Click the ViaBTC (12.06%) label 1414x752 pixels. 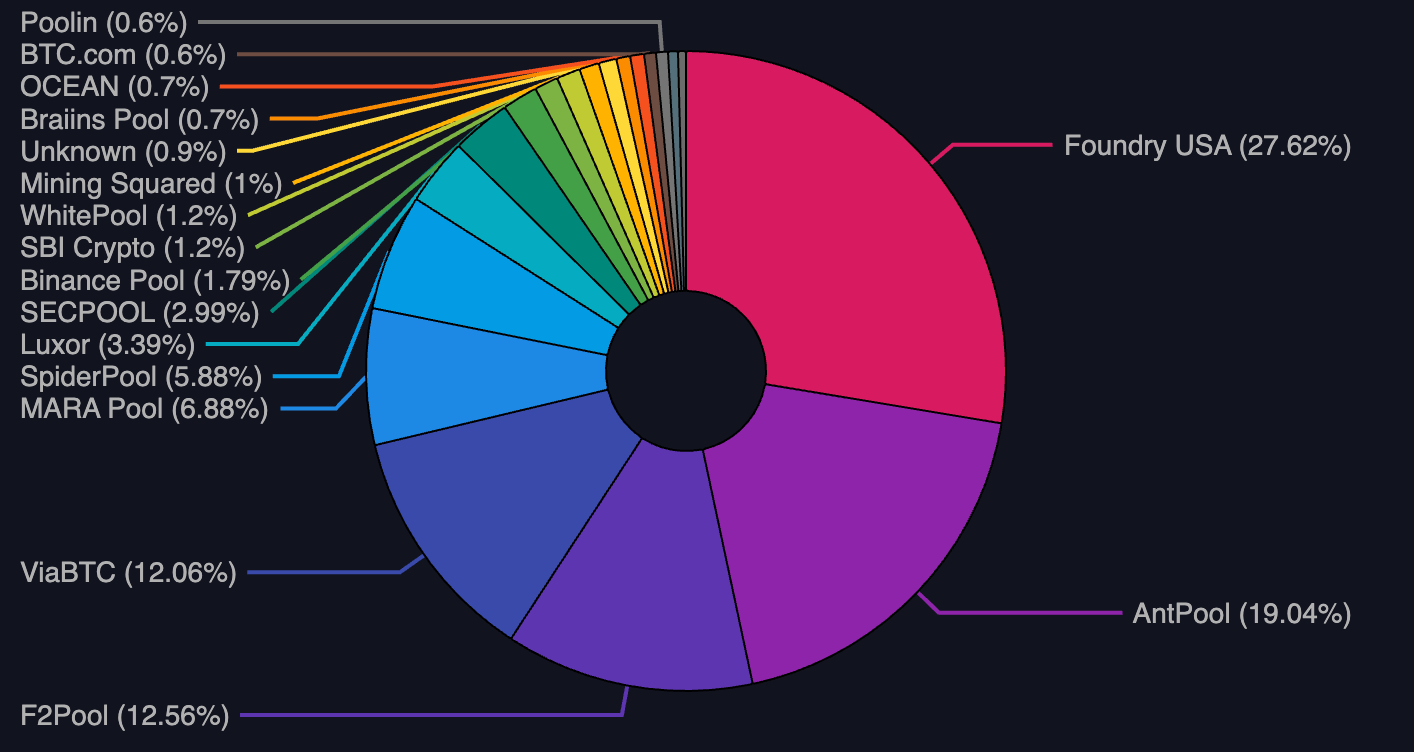pos(128,573)
